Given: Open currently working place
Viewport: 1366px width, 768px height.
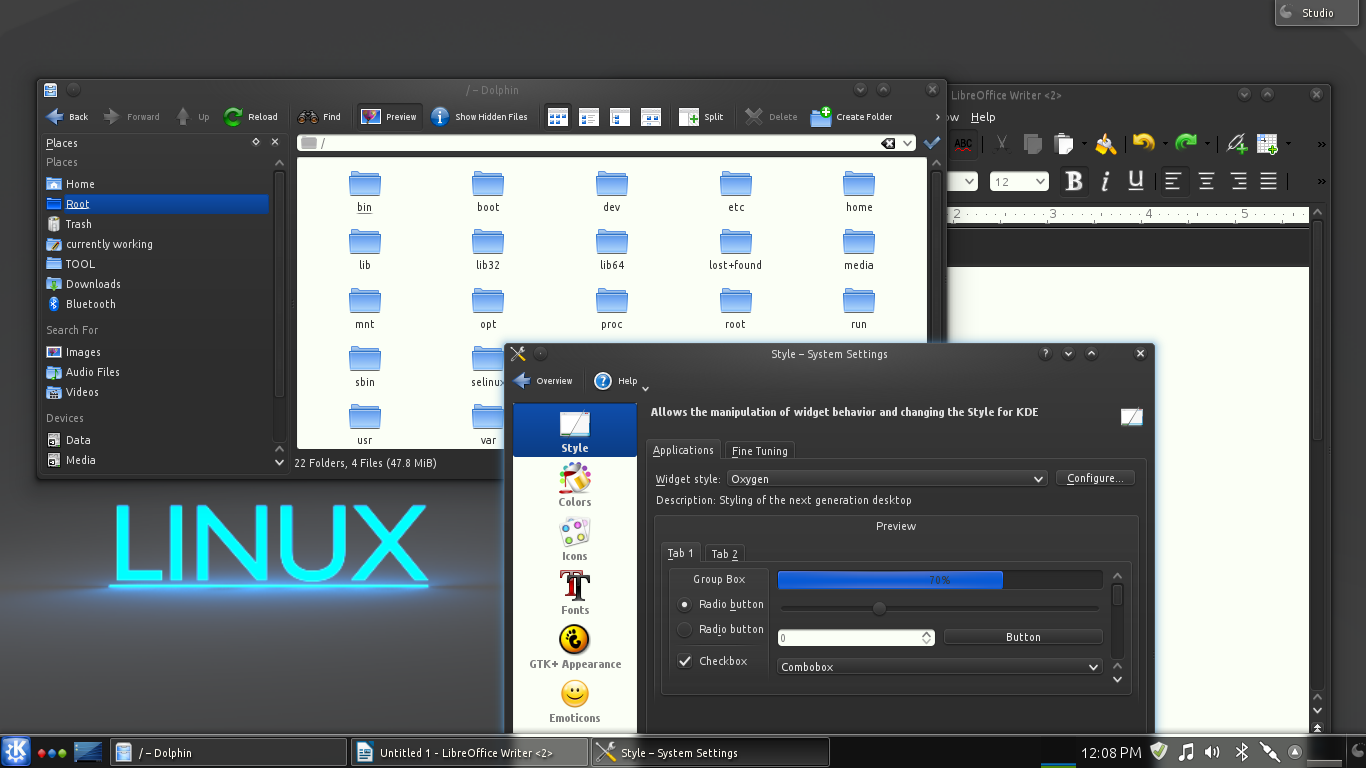Looking at the screenshot, I should [x=157, y=244].
